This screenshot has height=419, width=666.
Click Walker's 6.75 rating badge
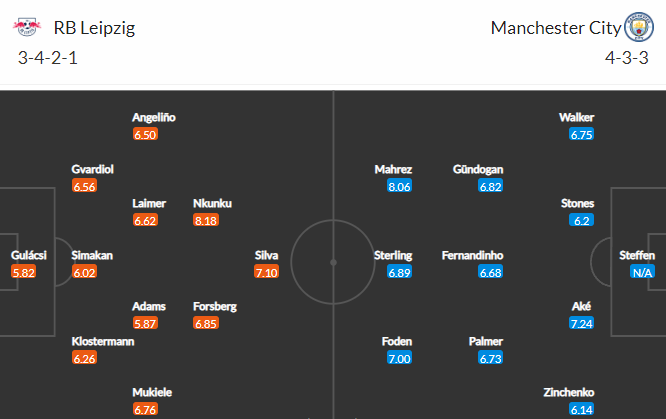pyautogui.click(x=582, y=134)
